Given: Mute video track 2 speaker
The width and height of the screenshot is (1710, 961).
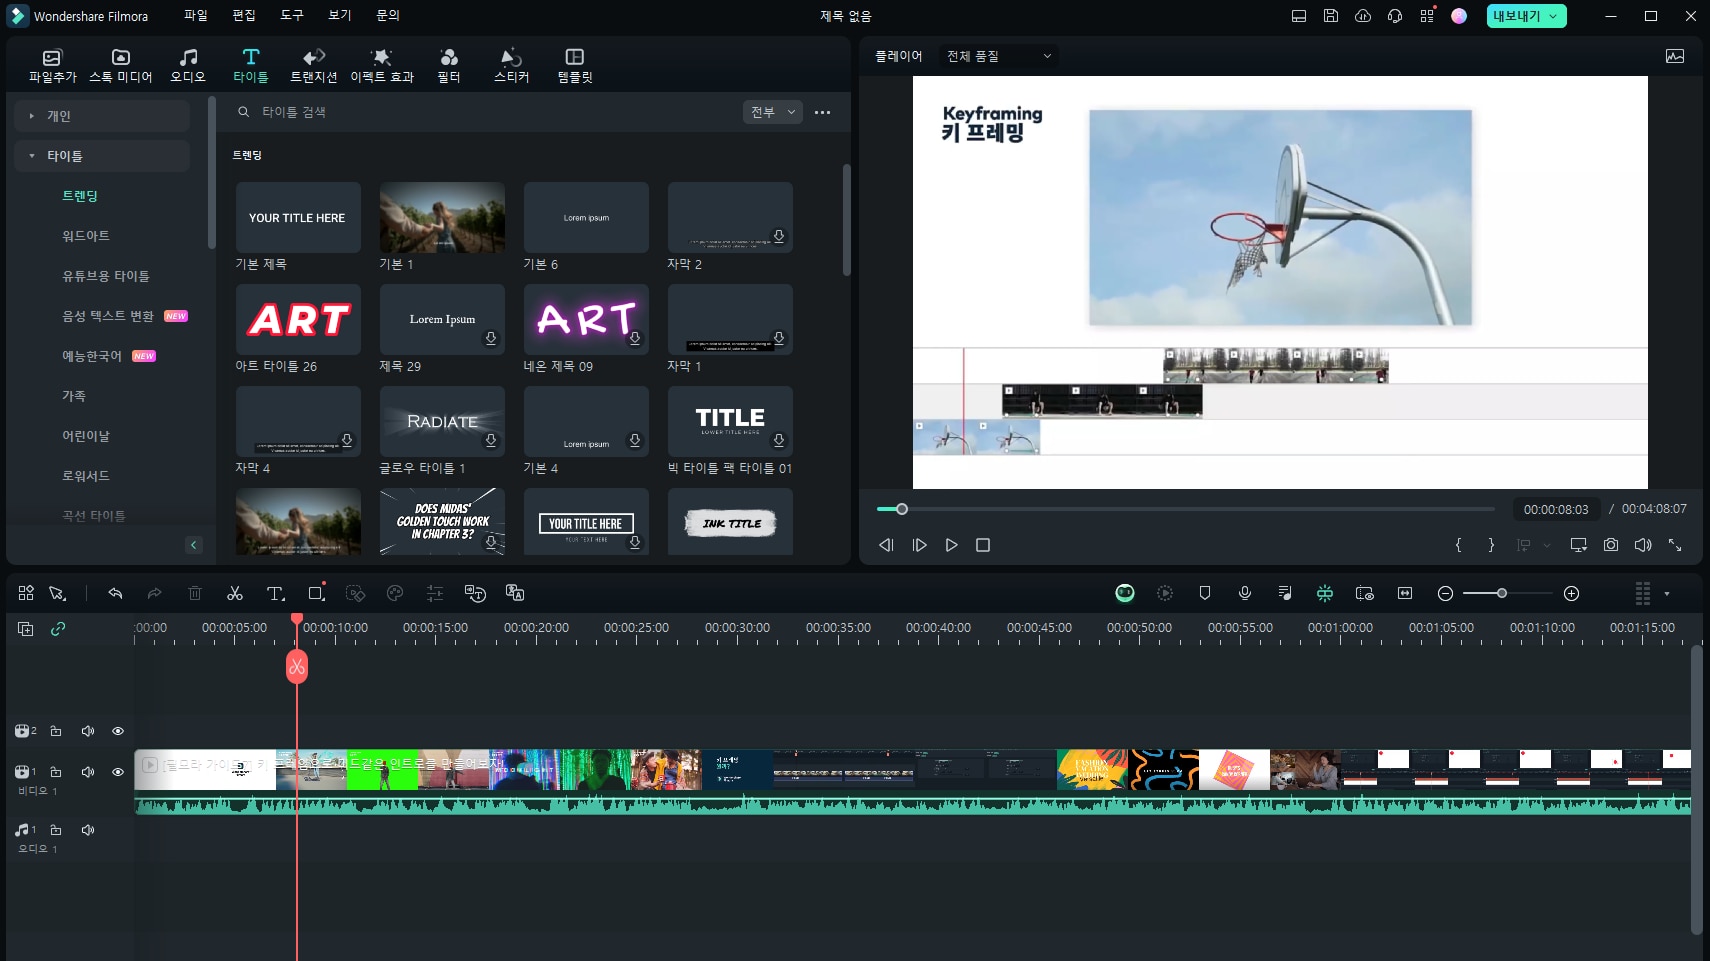Looking at the screenshot, I should (x=88, y=731).
